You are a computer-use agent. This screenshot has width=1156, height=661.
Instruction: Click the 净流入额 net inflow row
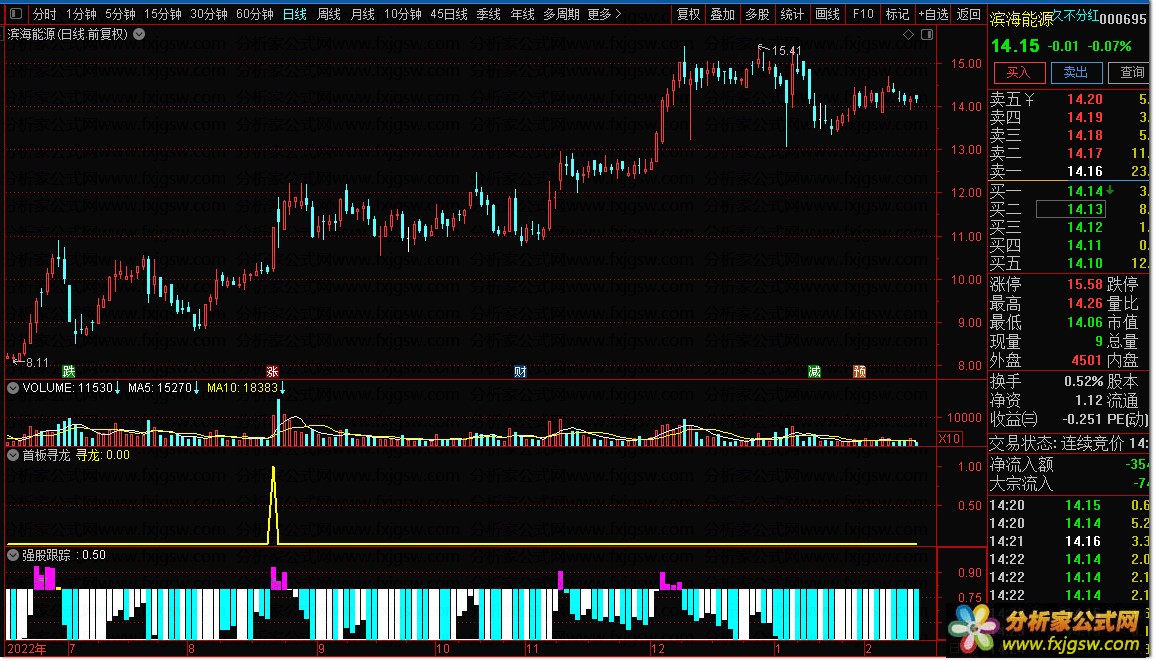(1069, 465)
